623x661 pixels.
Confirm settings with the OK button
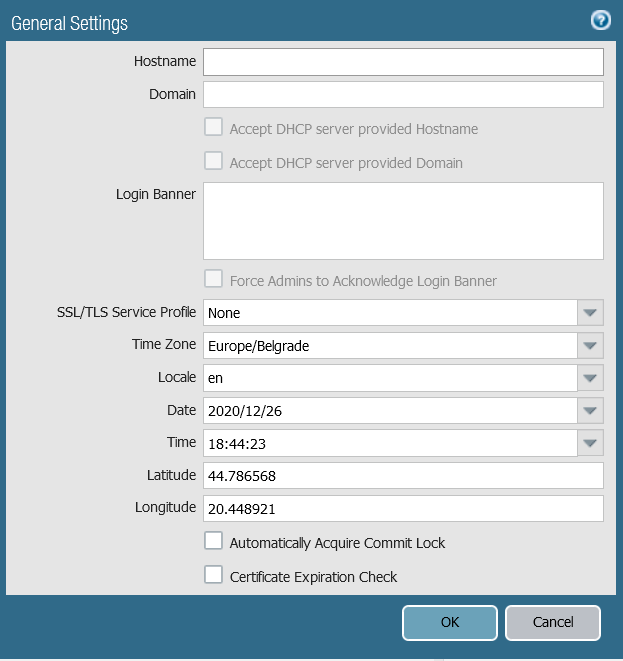(x=450, y=623)
